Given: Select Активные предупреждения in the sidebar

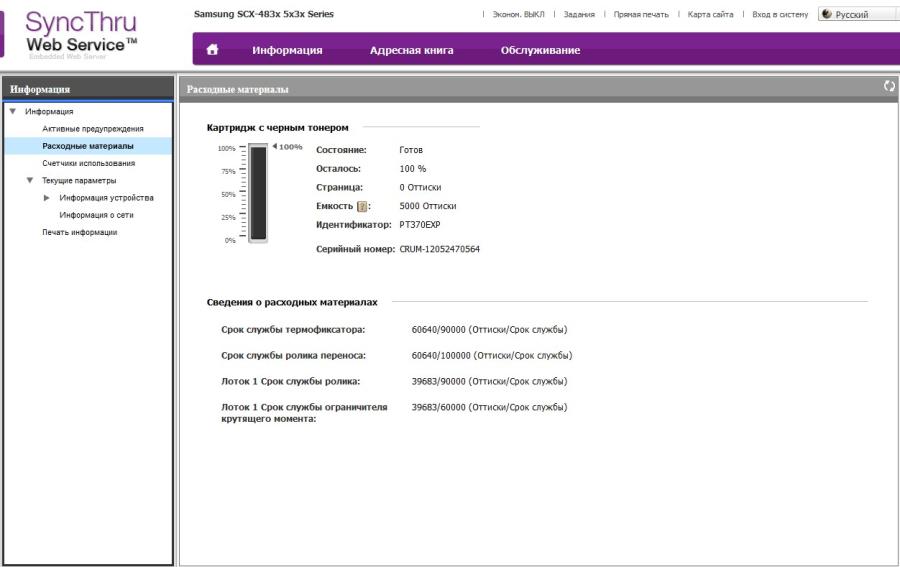Looking at the screenshot, I should pyautogui.click(x=92, y=129).
